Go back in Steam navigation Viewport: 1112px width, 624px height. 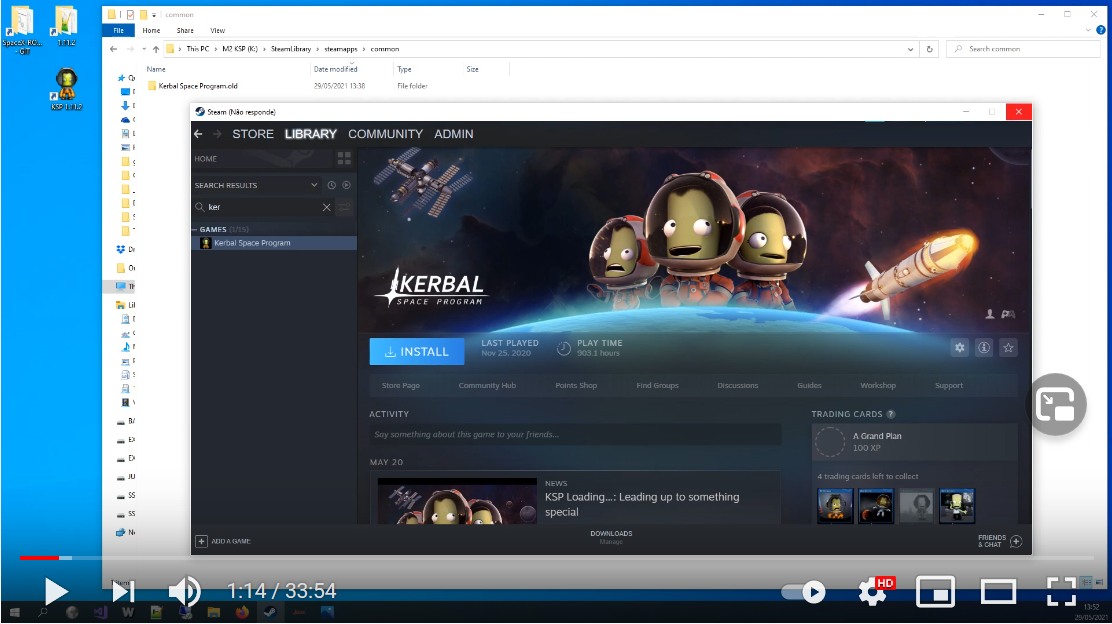tap(199, 134)
